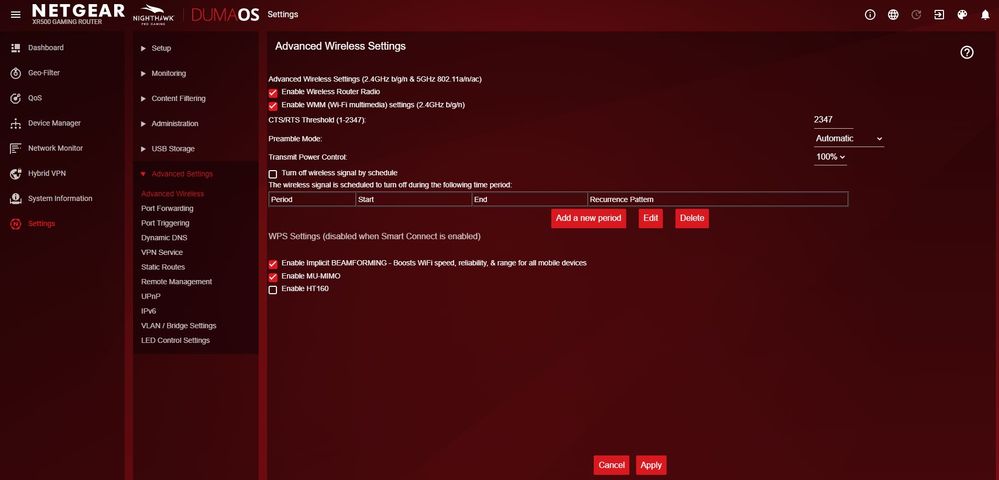Image resolution: width=999 pixels, height=480 pixels.
Task: Click the logout arrow icon
Action: pos(939,15)
